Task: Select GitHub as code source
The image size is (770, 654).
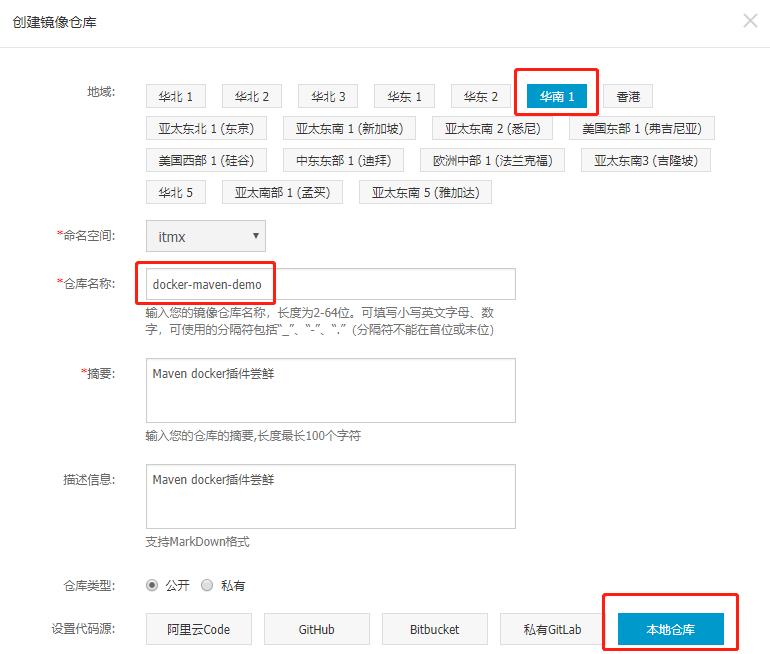Action: pyautogui.click(x=316, y=630)
